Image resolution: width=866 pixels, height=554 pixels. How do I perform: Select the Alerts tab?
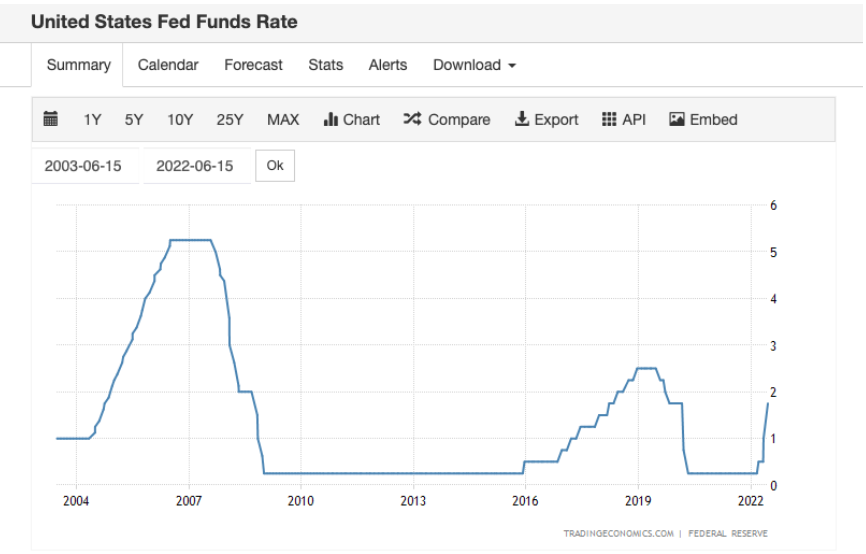[388, 65]
